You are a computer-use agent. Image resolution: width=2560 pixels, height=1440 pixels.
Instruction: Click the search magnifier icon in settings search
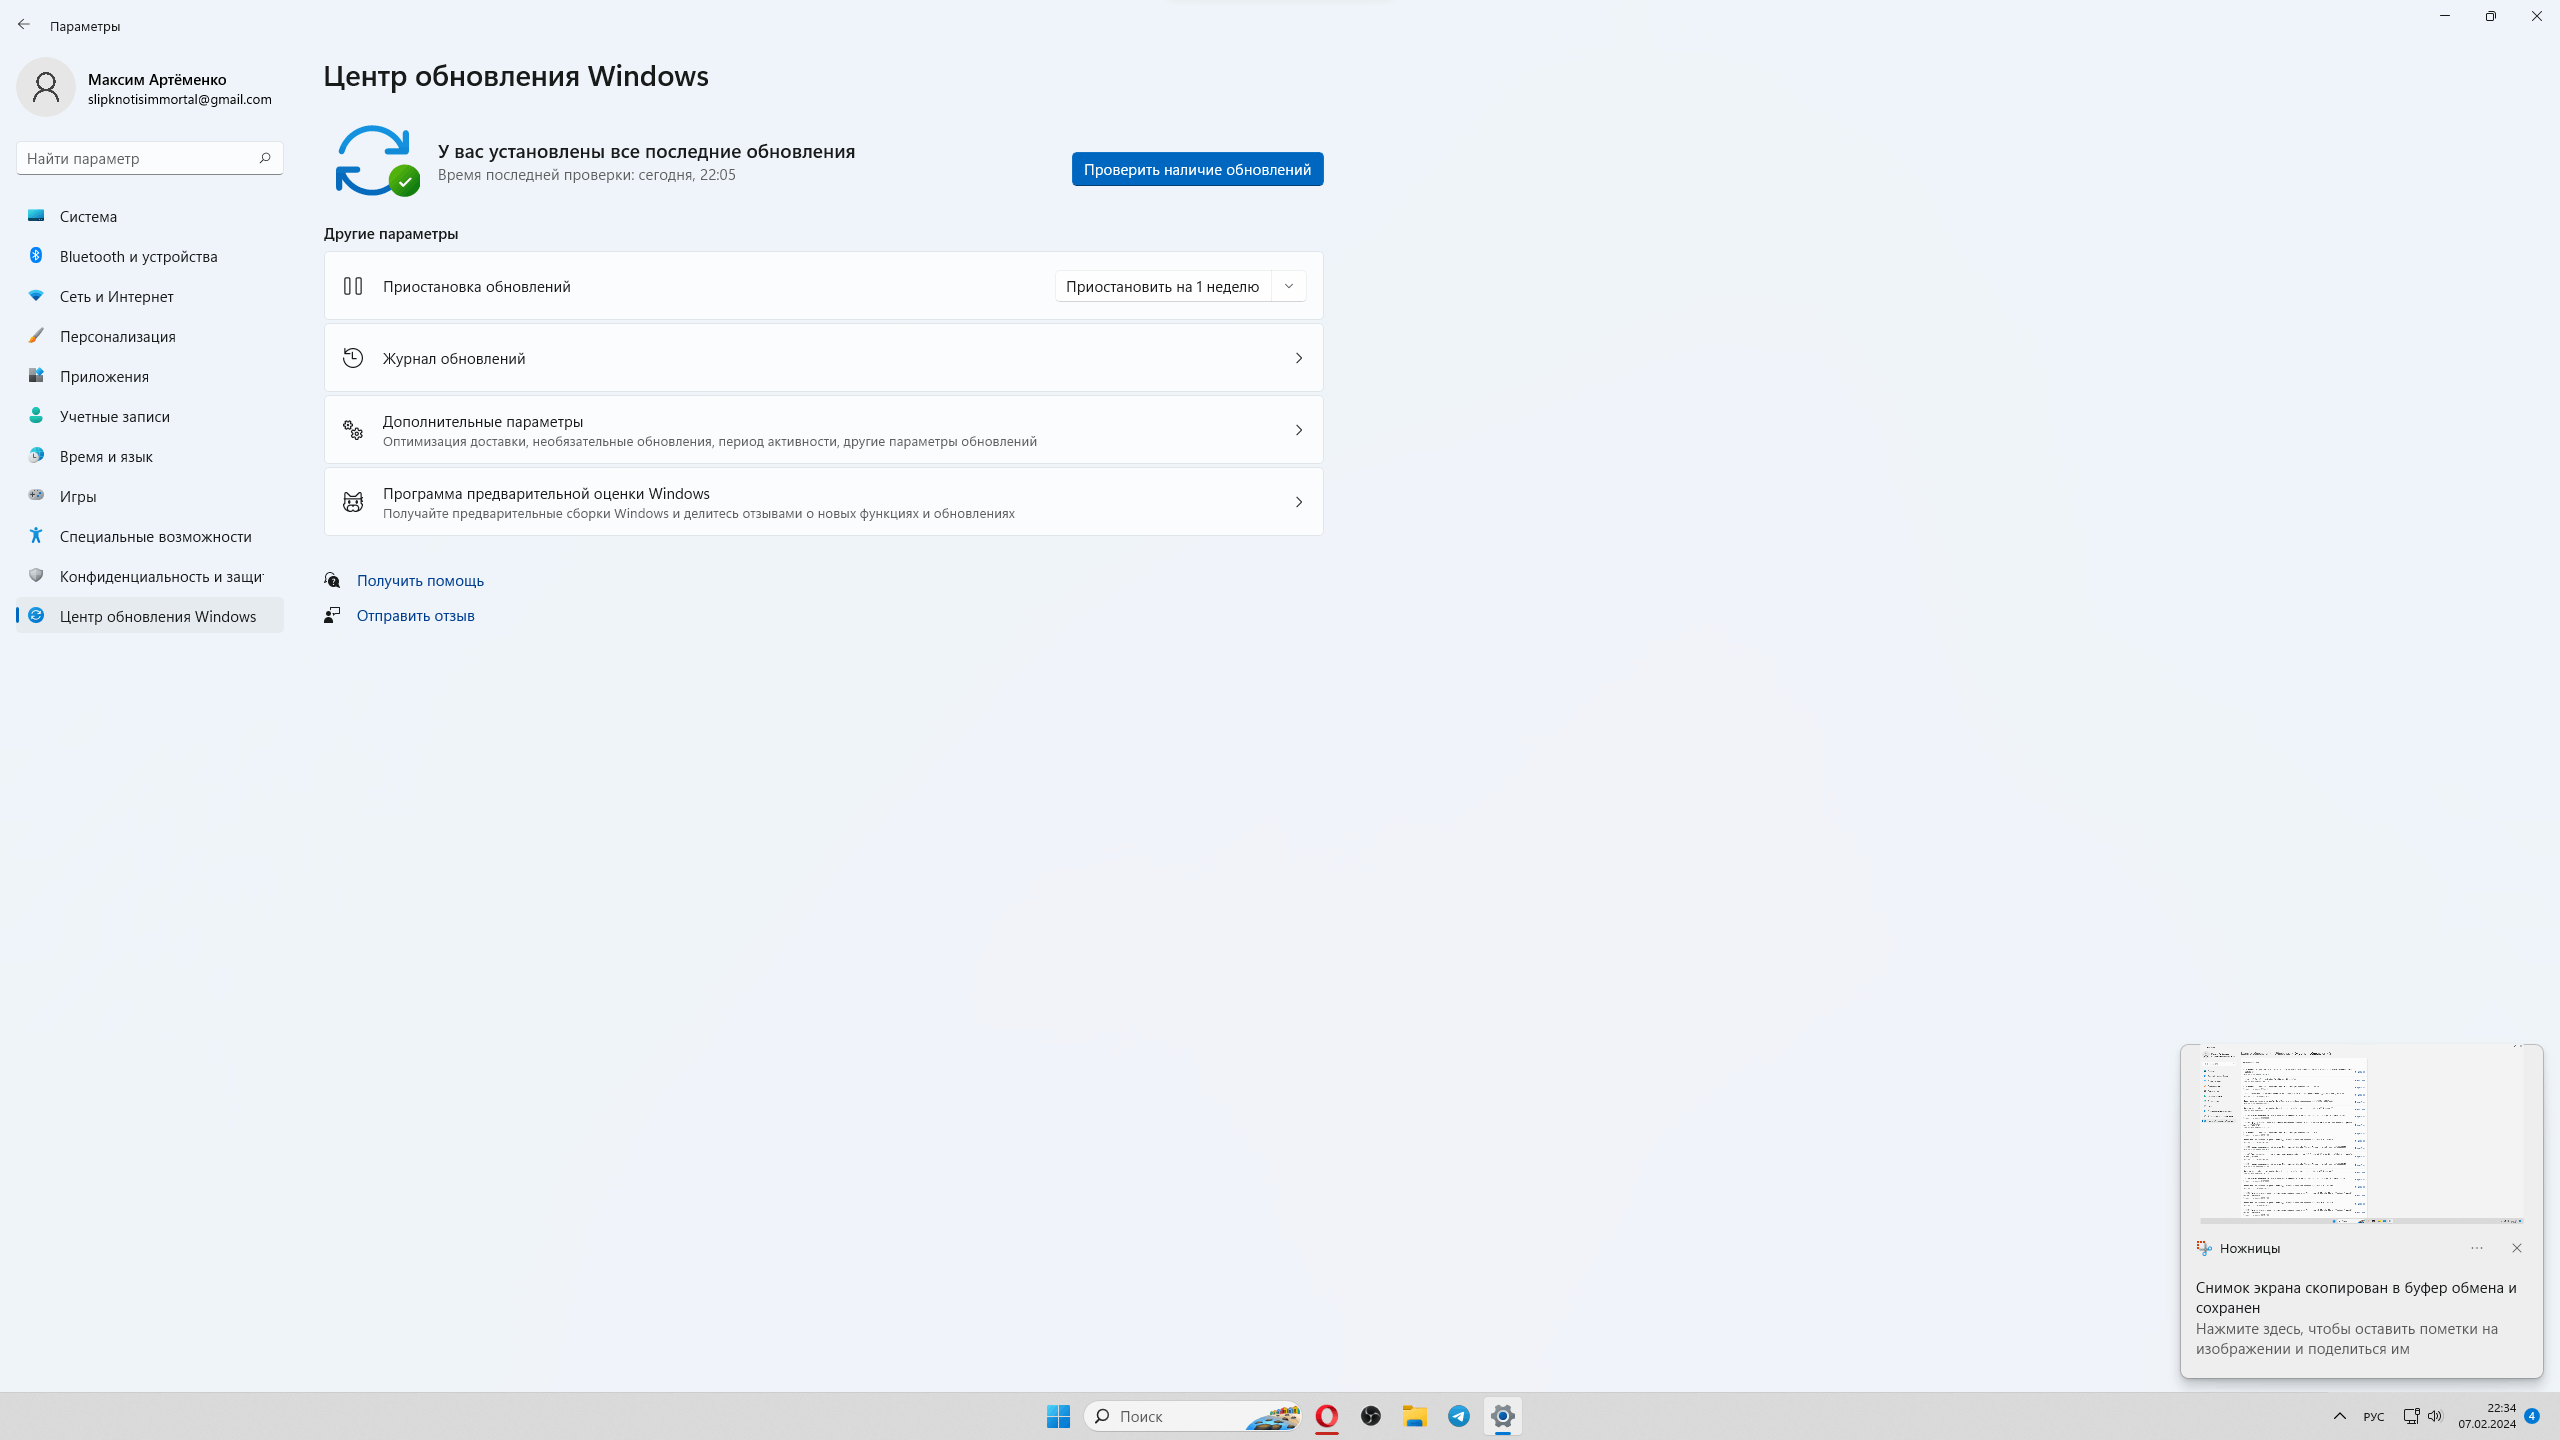[265, 158]
